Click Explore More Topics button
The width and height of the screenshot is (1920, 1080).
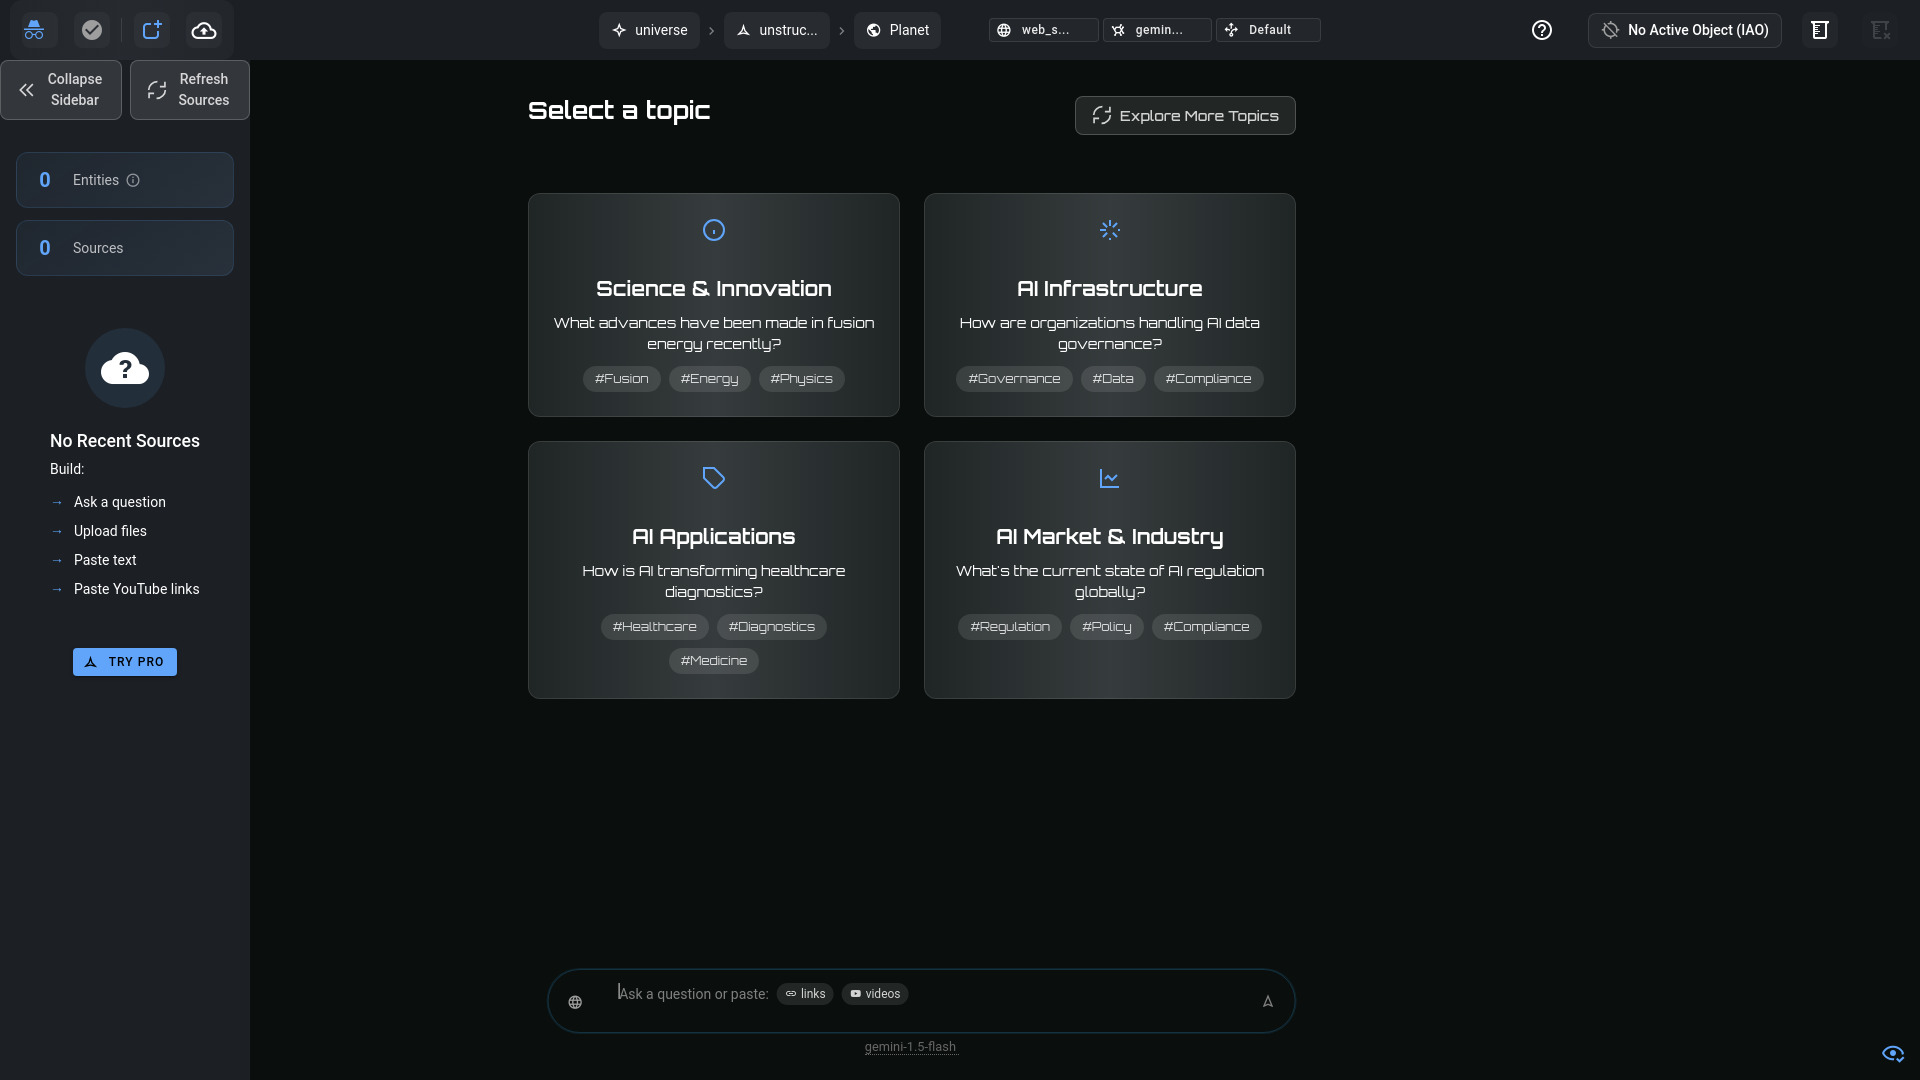click(x=1185, y=116)
